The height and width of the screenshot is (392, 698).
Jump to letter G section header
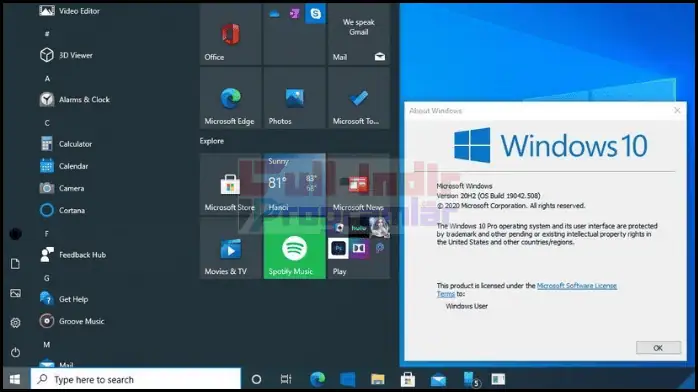(47, 278)
